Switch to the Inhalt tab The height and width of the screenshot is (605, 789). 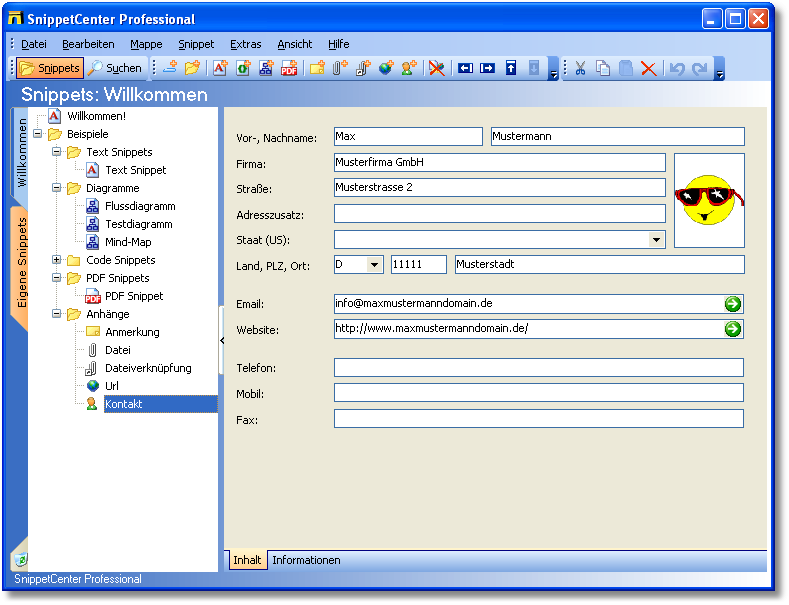[x=247, y=560]
